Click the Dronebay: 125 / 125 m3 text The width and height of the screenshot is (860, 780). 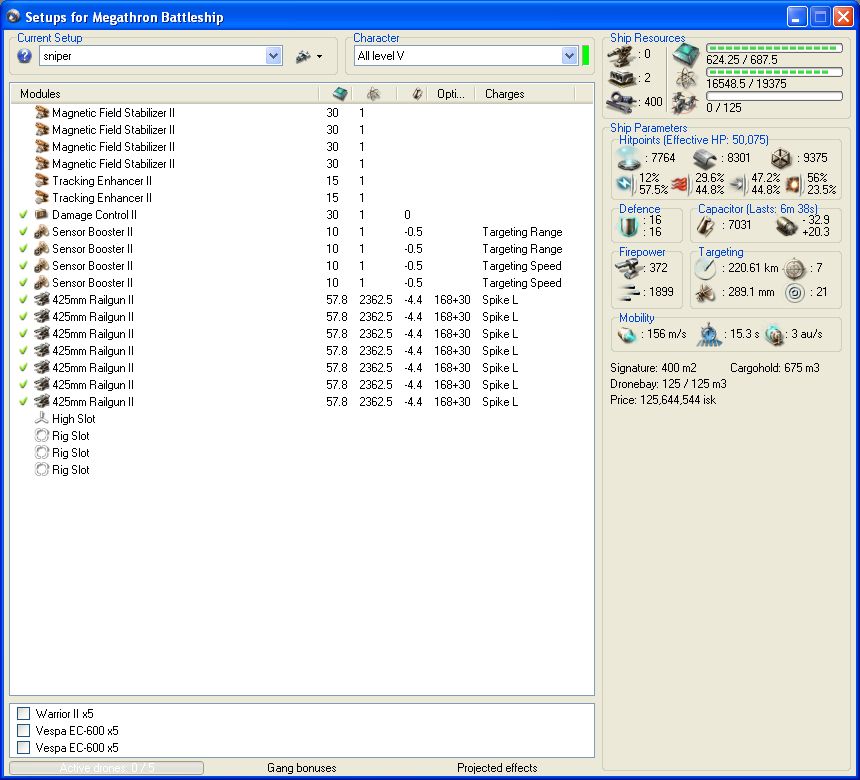pyautogui.click(x=668, y=384)
